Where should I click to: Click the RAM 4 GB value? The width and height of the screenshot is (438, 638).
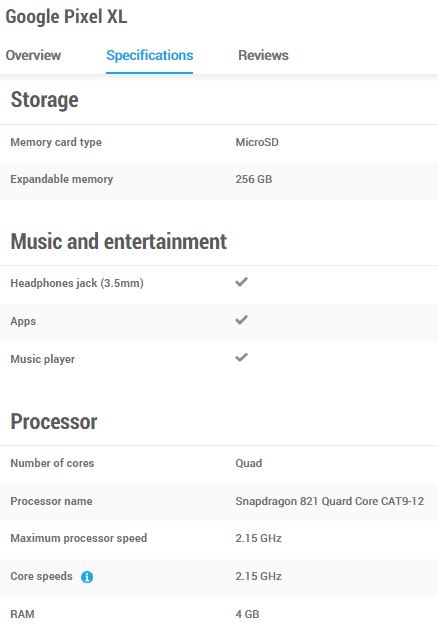[247, 614]
